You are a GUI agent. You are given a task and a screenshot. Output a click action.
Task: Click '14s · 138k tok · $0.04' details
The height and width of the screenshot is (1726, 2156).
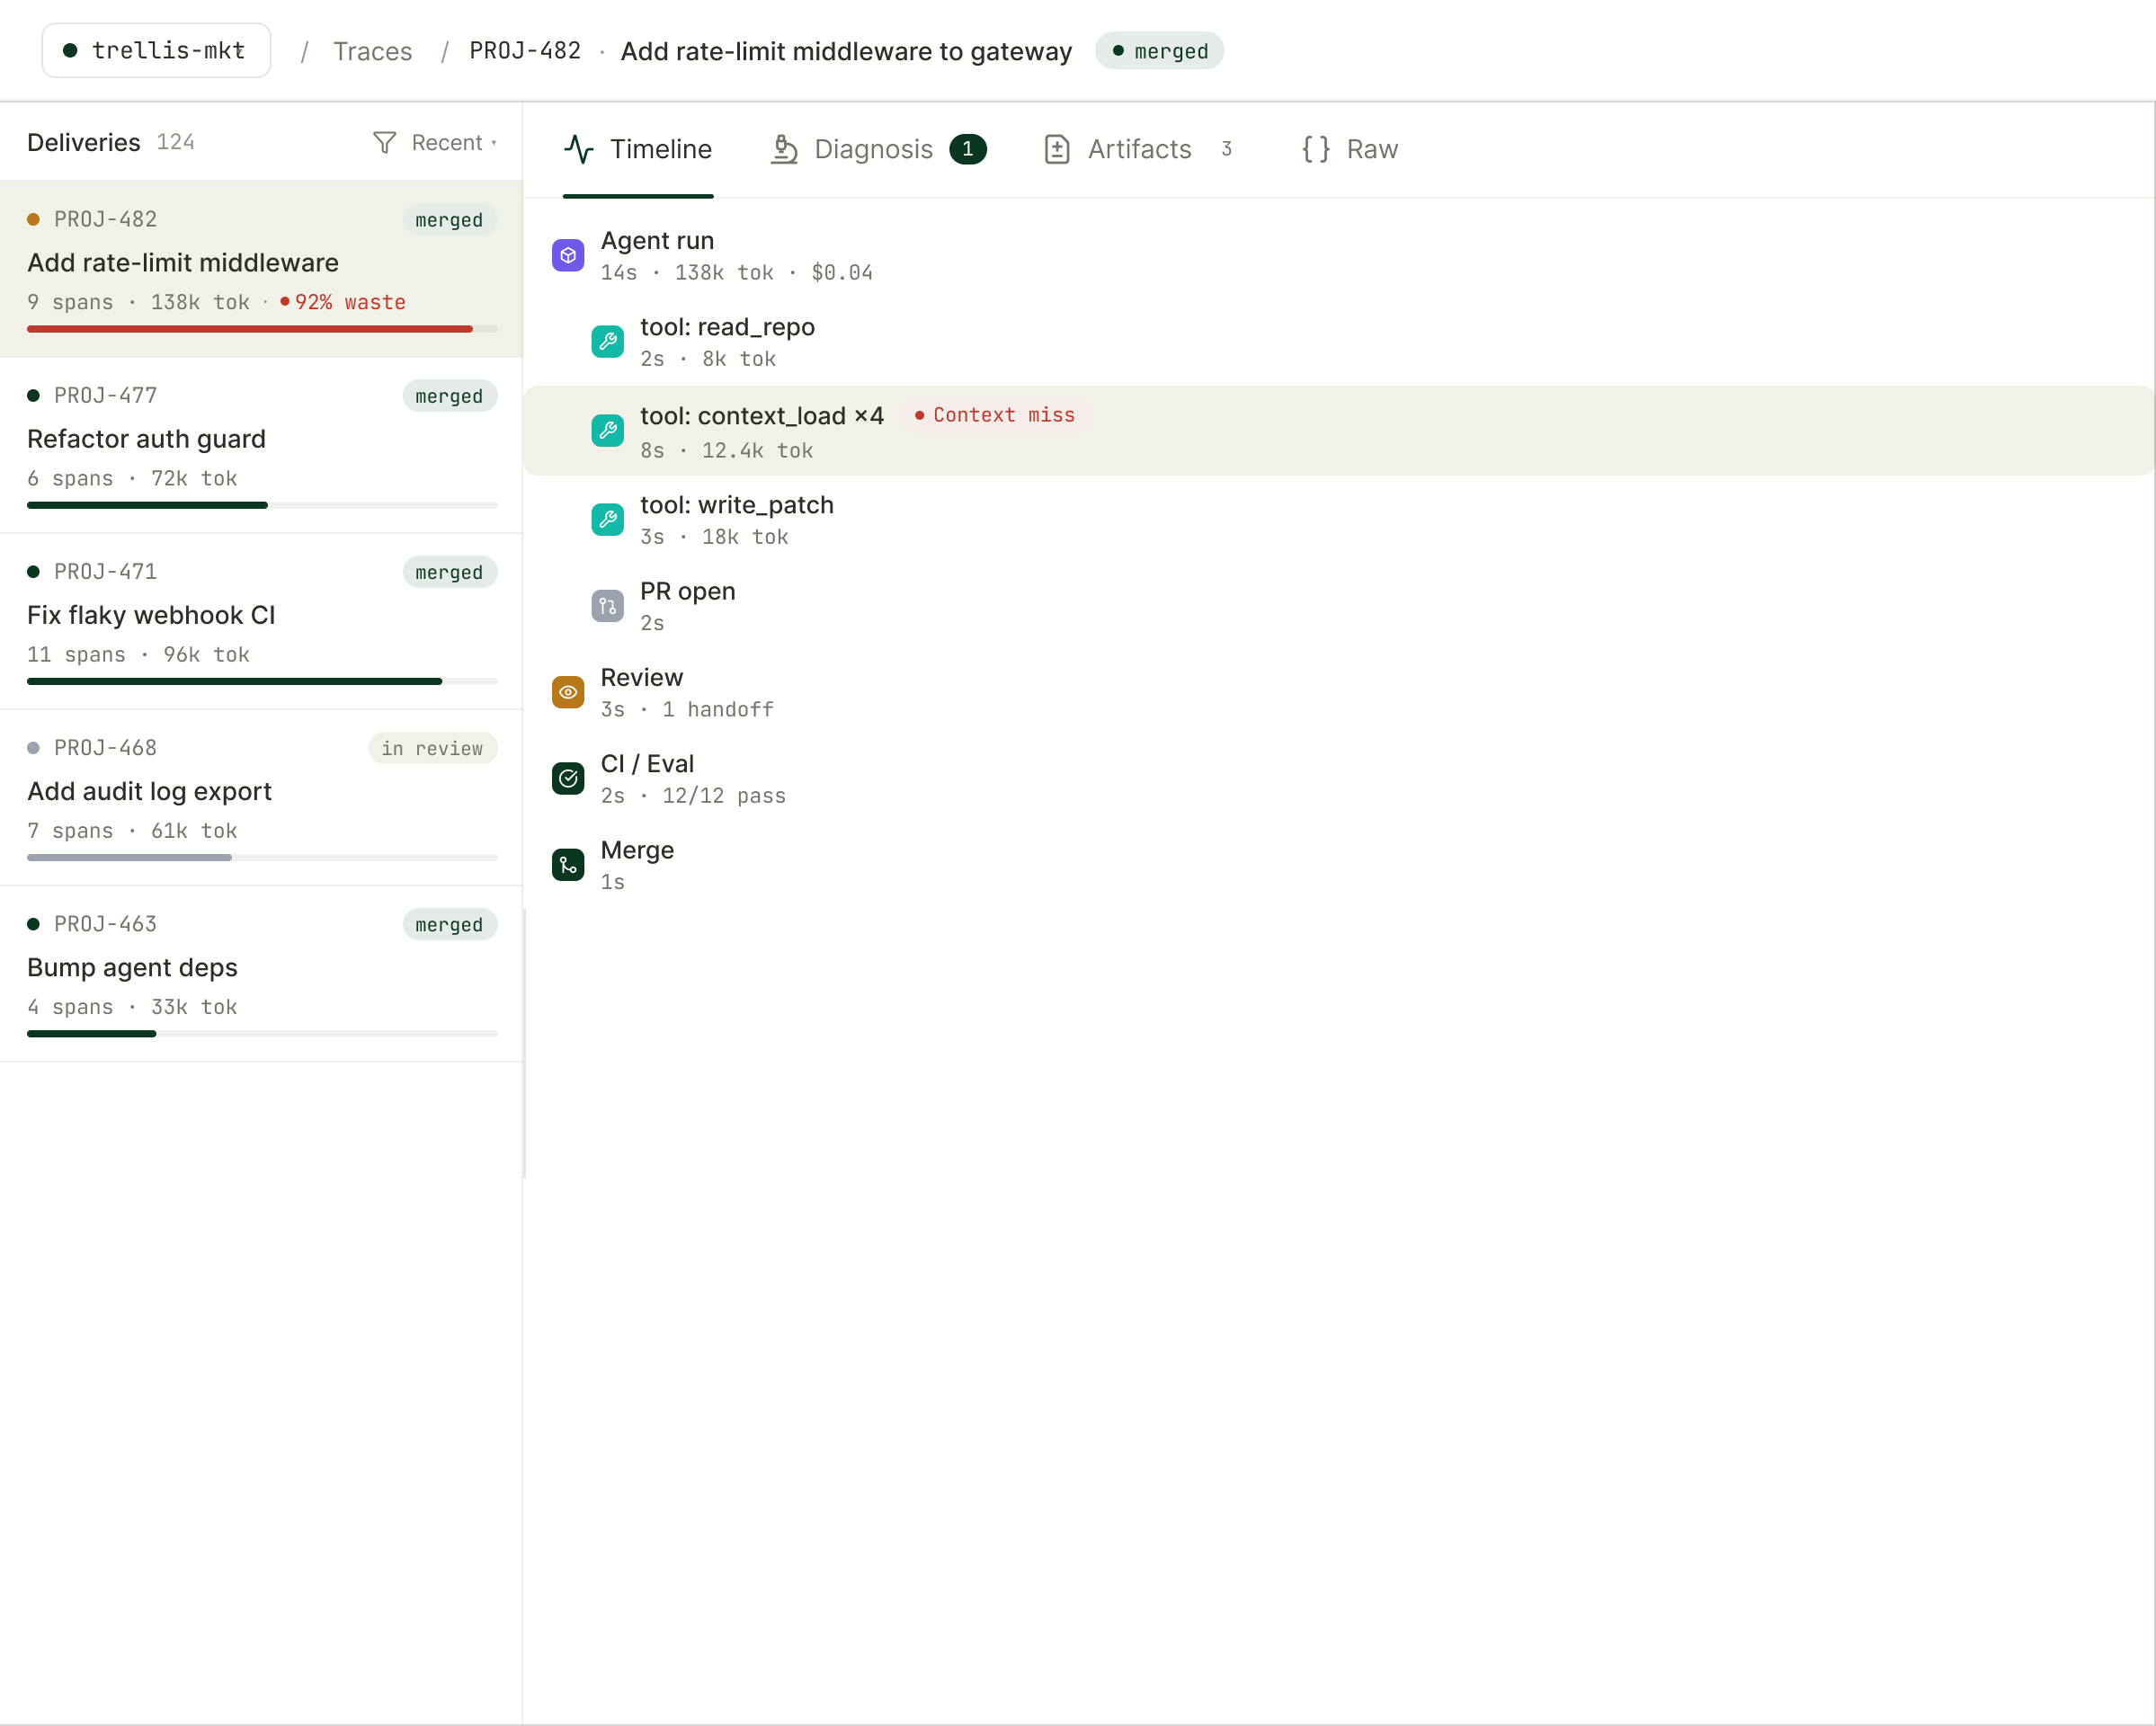coord(737,272)
